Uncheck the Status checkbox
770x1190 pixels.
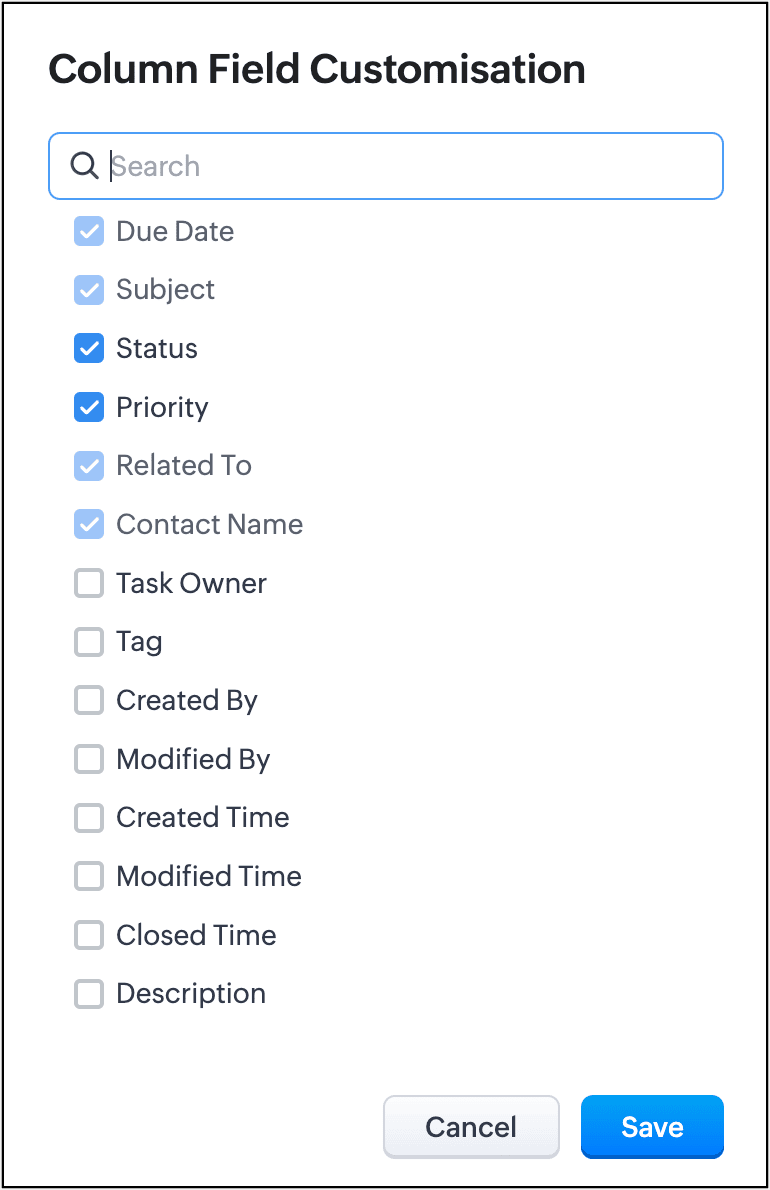pos(89,349)
